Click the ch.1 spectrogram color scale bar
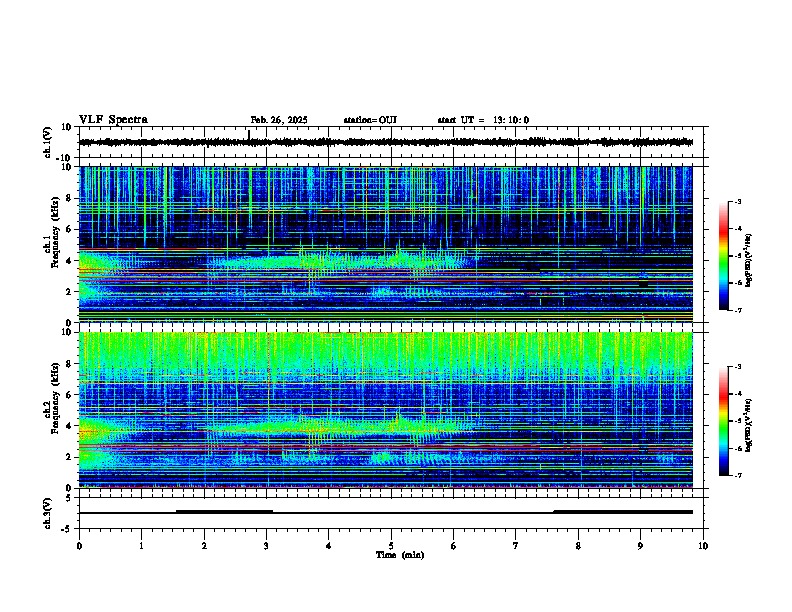 pos(723,256)
